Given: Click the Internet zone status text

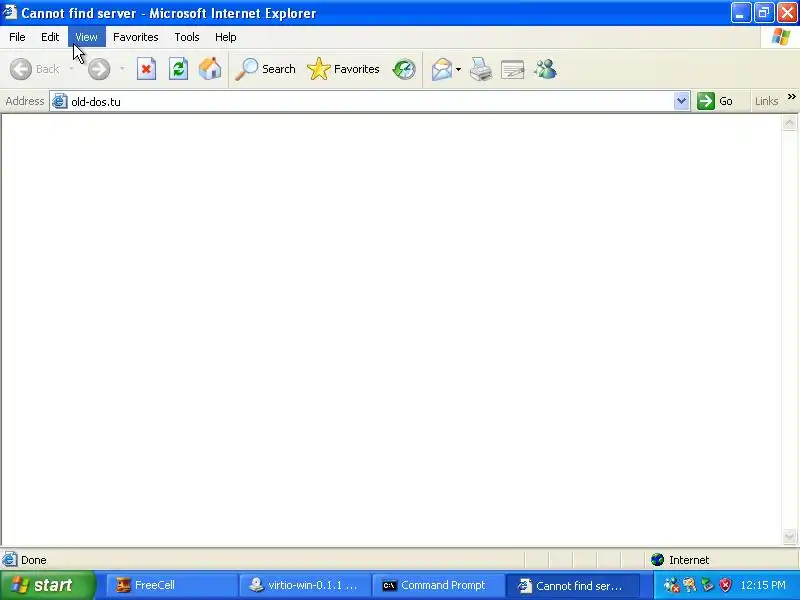Looking at the screenshot, I should point(689,560).
